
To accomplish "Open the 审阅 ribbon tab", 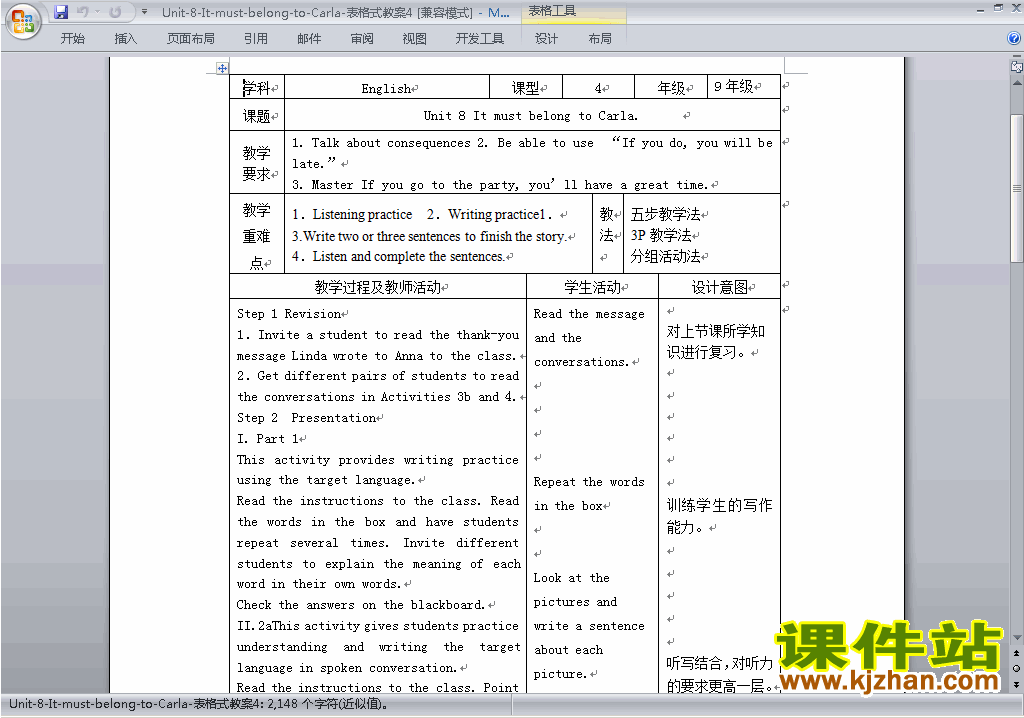I will click(x=362, y=39).
